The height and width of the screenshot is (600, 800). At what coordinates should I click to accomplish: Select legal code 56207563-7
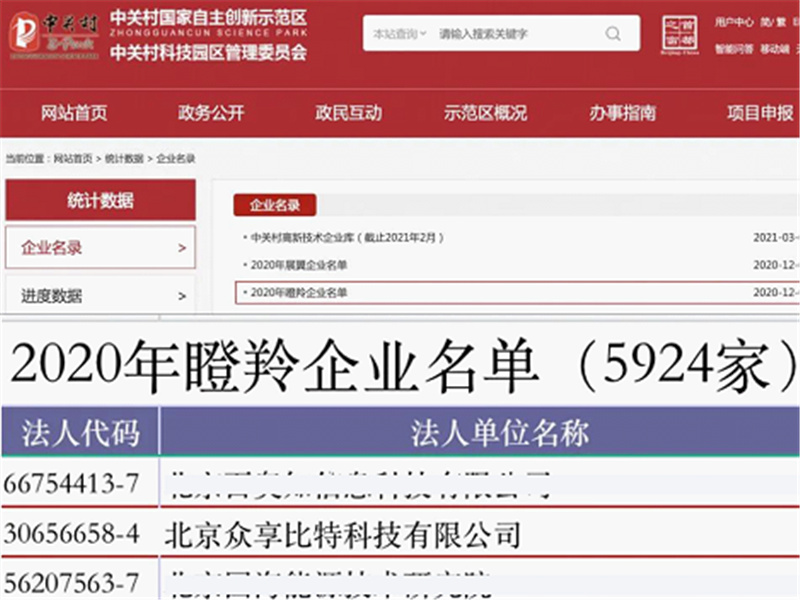point(71,583)
